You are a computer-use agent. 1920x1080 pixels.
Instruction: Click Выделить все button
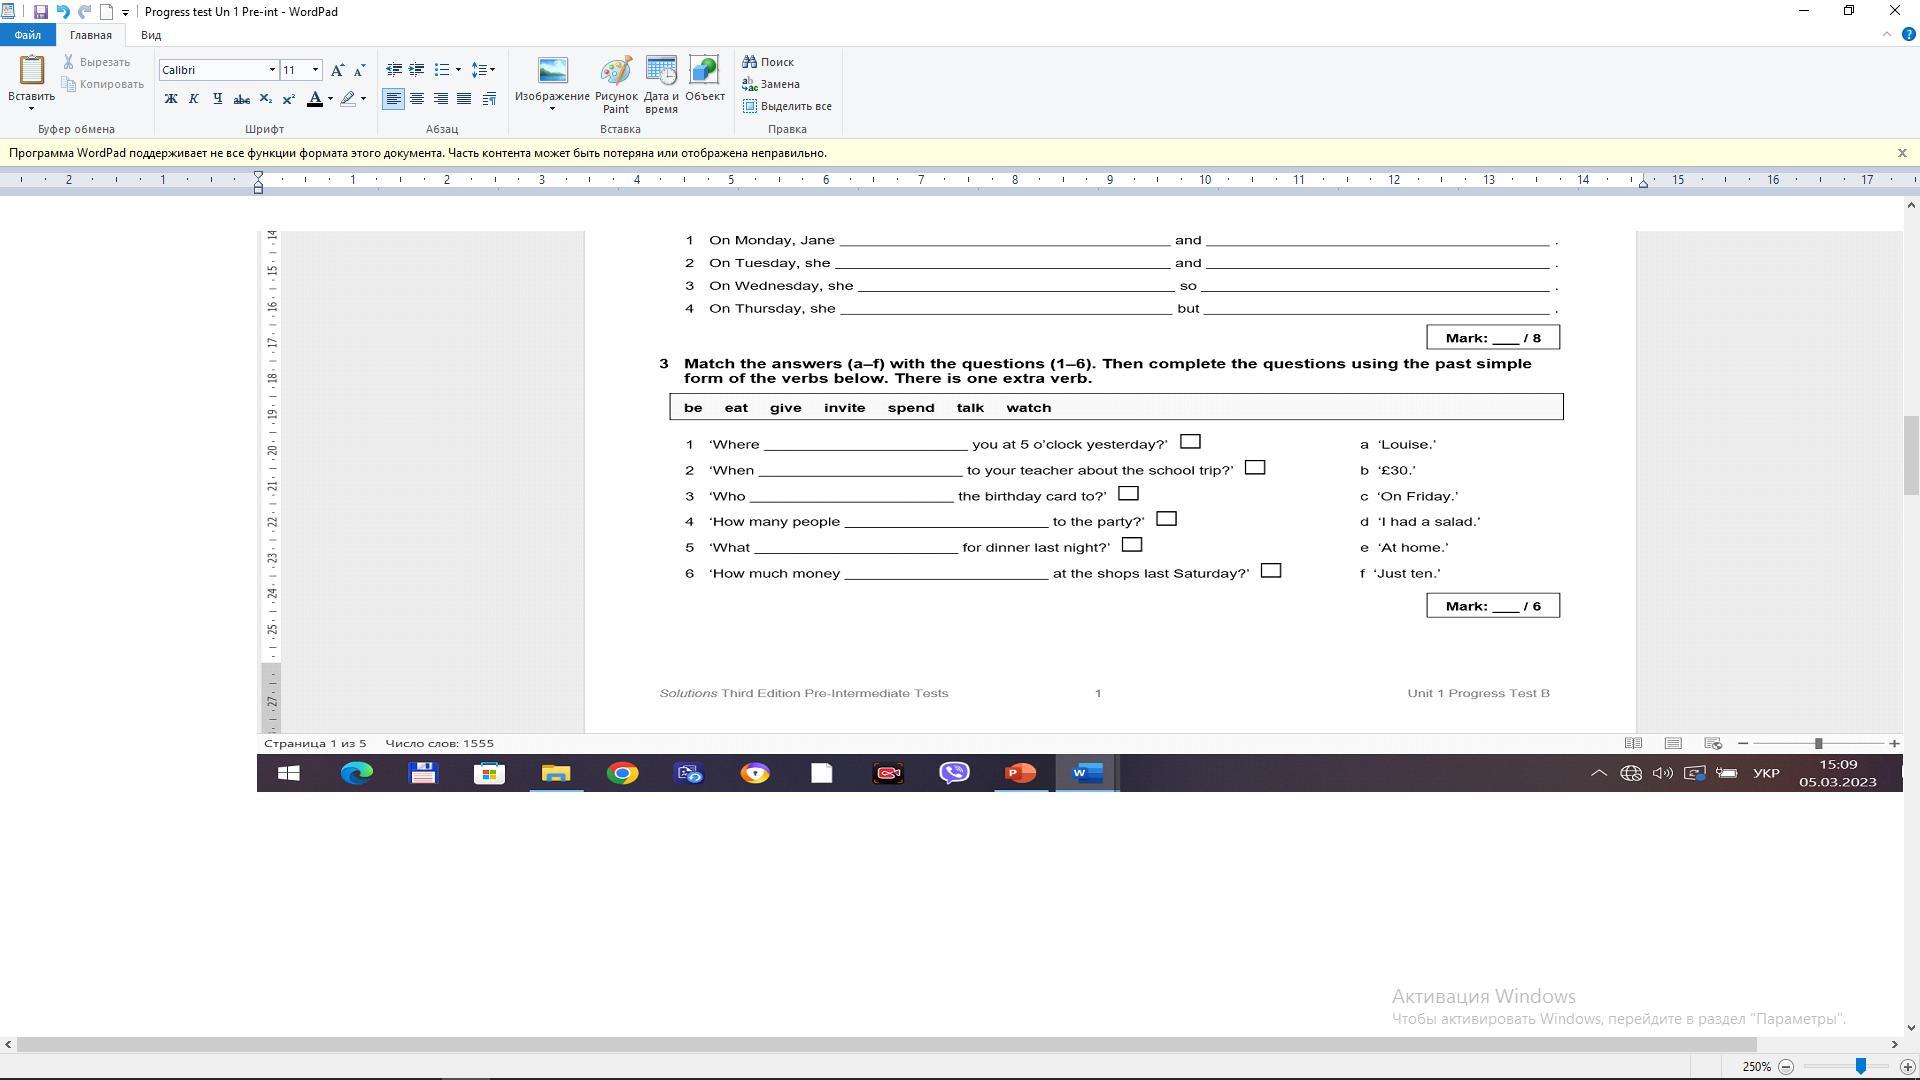(787, 106)
